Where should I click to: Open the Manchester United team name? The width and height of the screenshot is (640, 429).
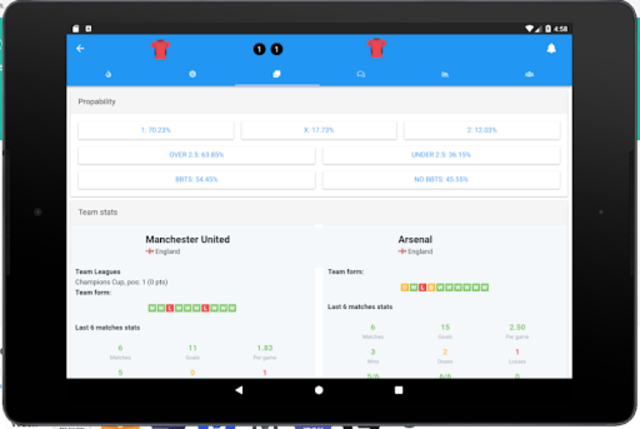188,240
